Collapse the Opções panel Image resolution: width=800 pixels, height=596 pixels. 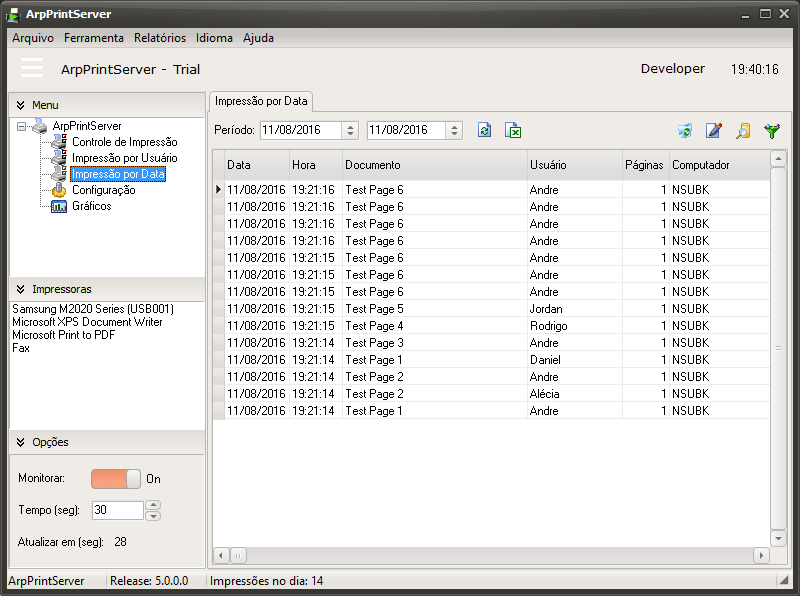pyautogui.click(x=21, y=442)
